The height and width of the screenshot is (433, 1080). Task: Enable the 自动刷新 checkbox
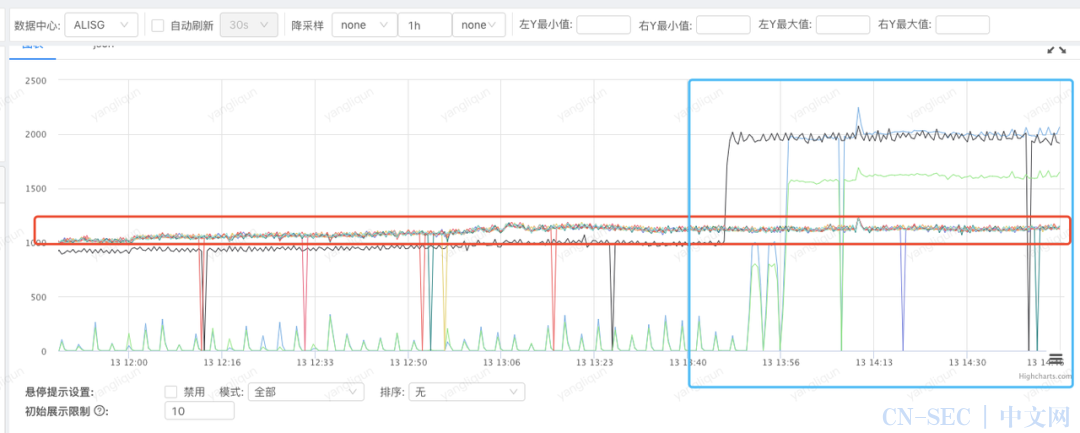[x=158, y=25]
